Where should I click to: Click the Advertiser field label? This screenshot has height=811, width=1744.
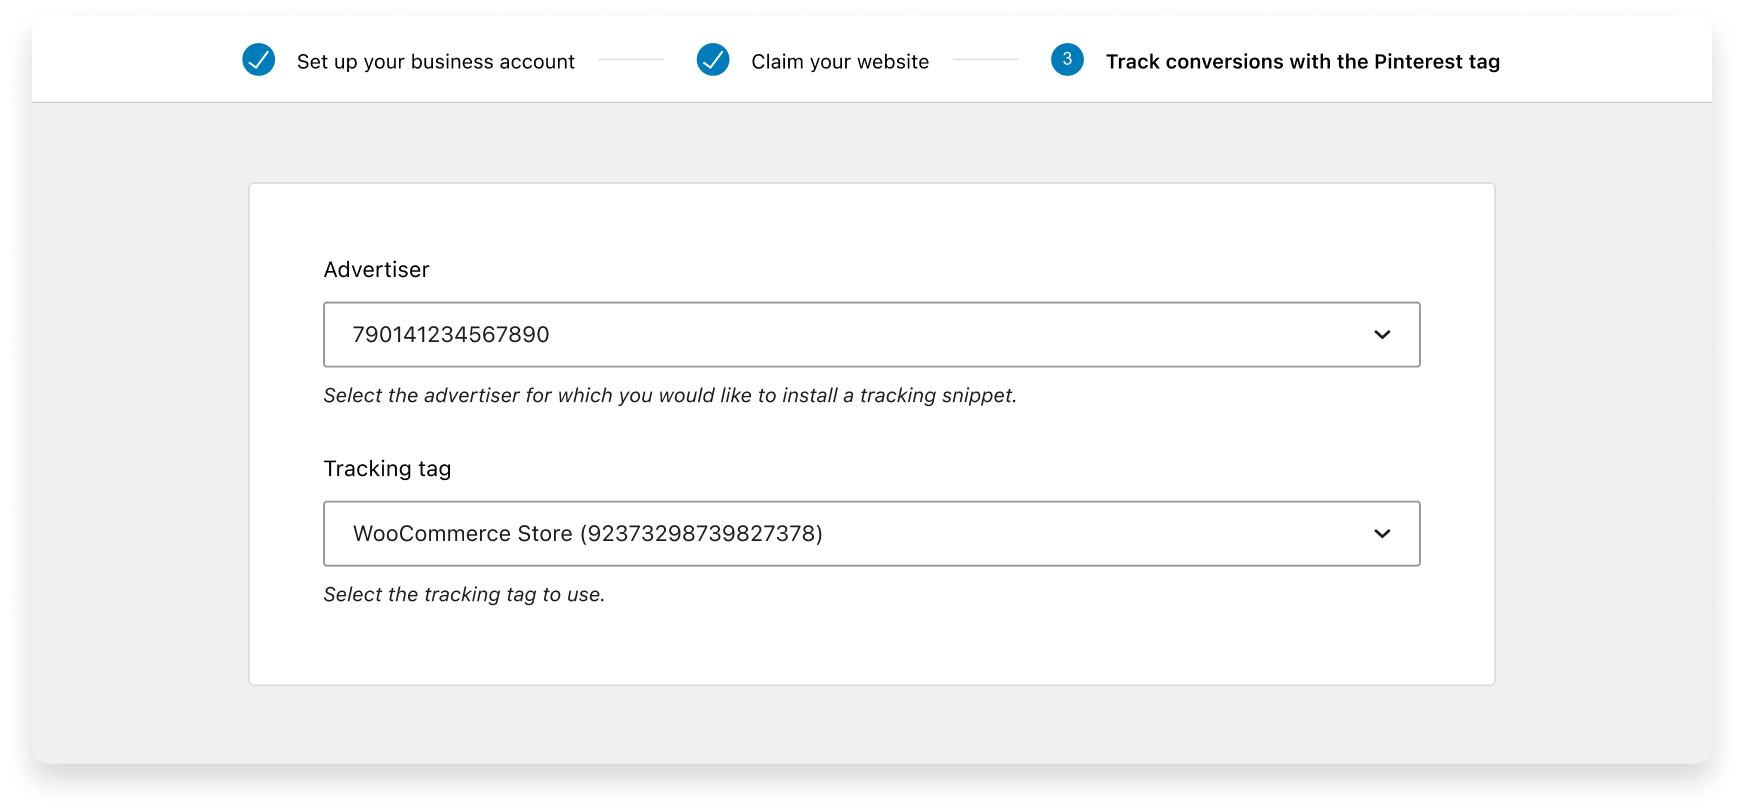(376, 270)
